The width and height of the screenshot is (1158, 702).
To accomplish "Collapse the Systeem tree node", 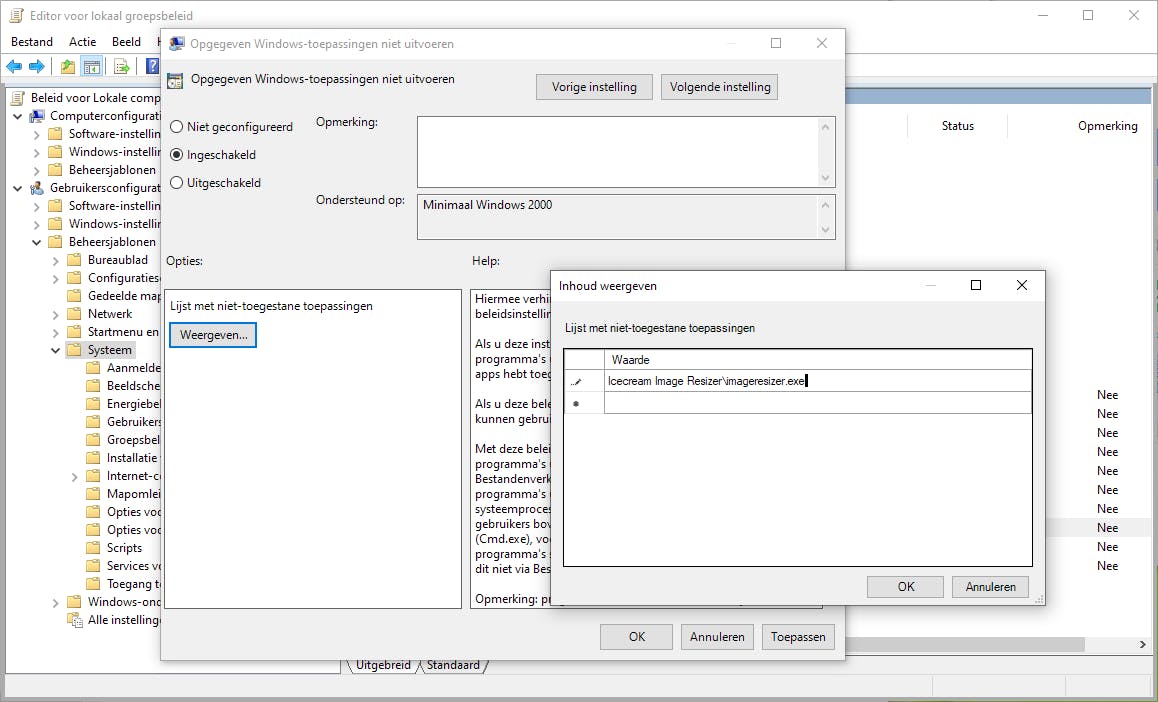I will point(55,351).
